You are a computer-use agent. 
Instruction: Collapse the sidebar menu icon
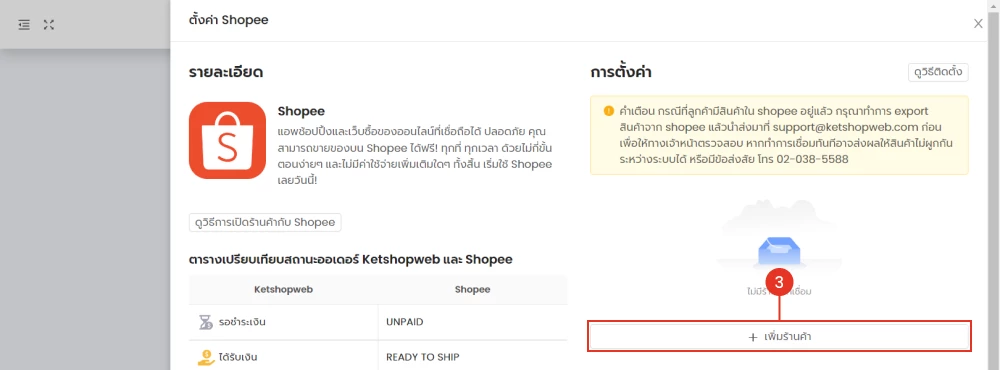pos(24,25)
